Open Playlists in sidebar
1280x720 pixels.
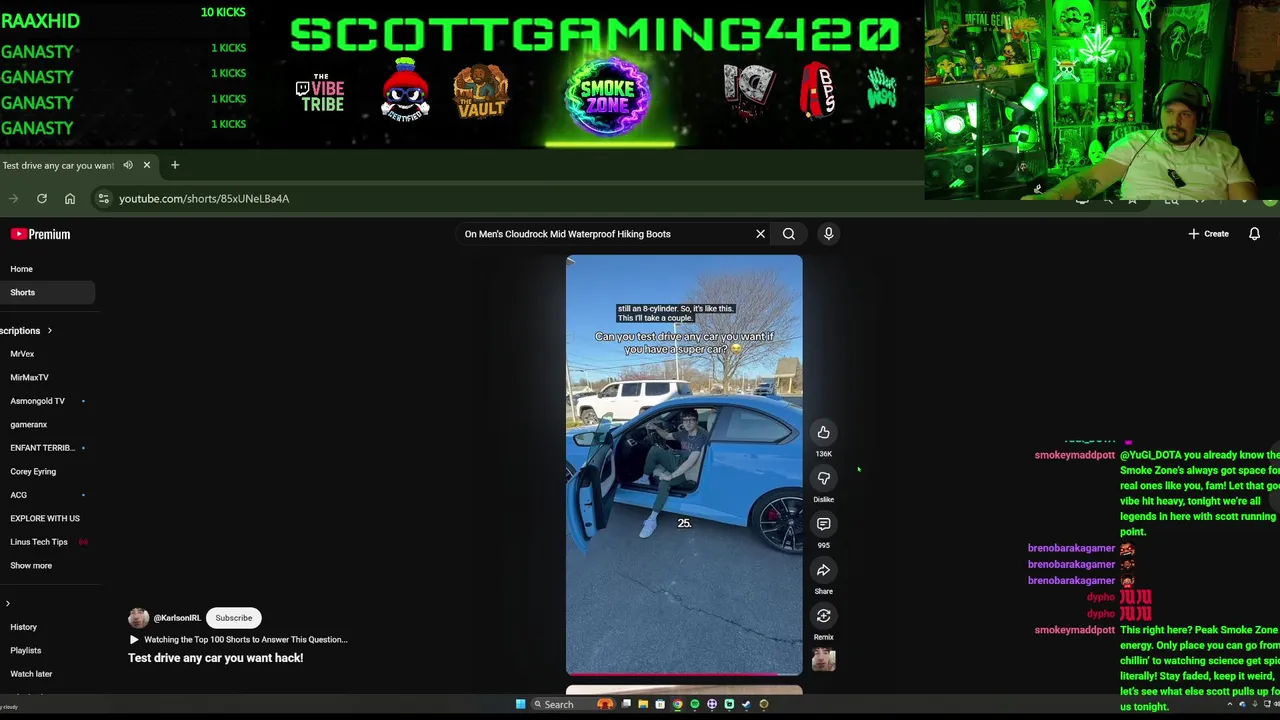(26, 651)
